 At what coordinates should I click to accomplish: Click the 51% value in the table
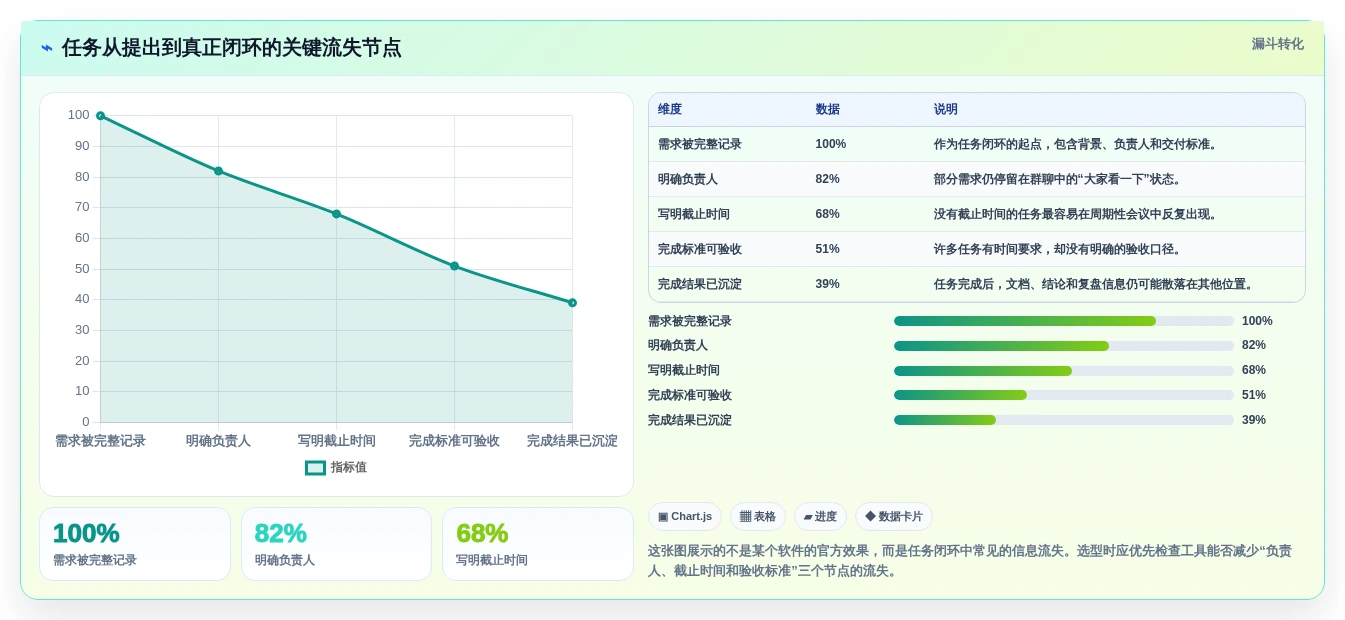pyautogui.click(x=827, y=249)
